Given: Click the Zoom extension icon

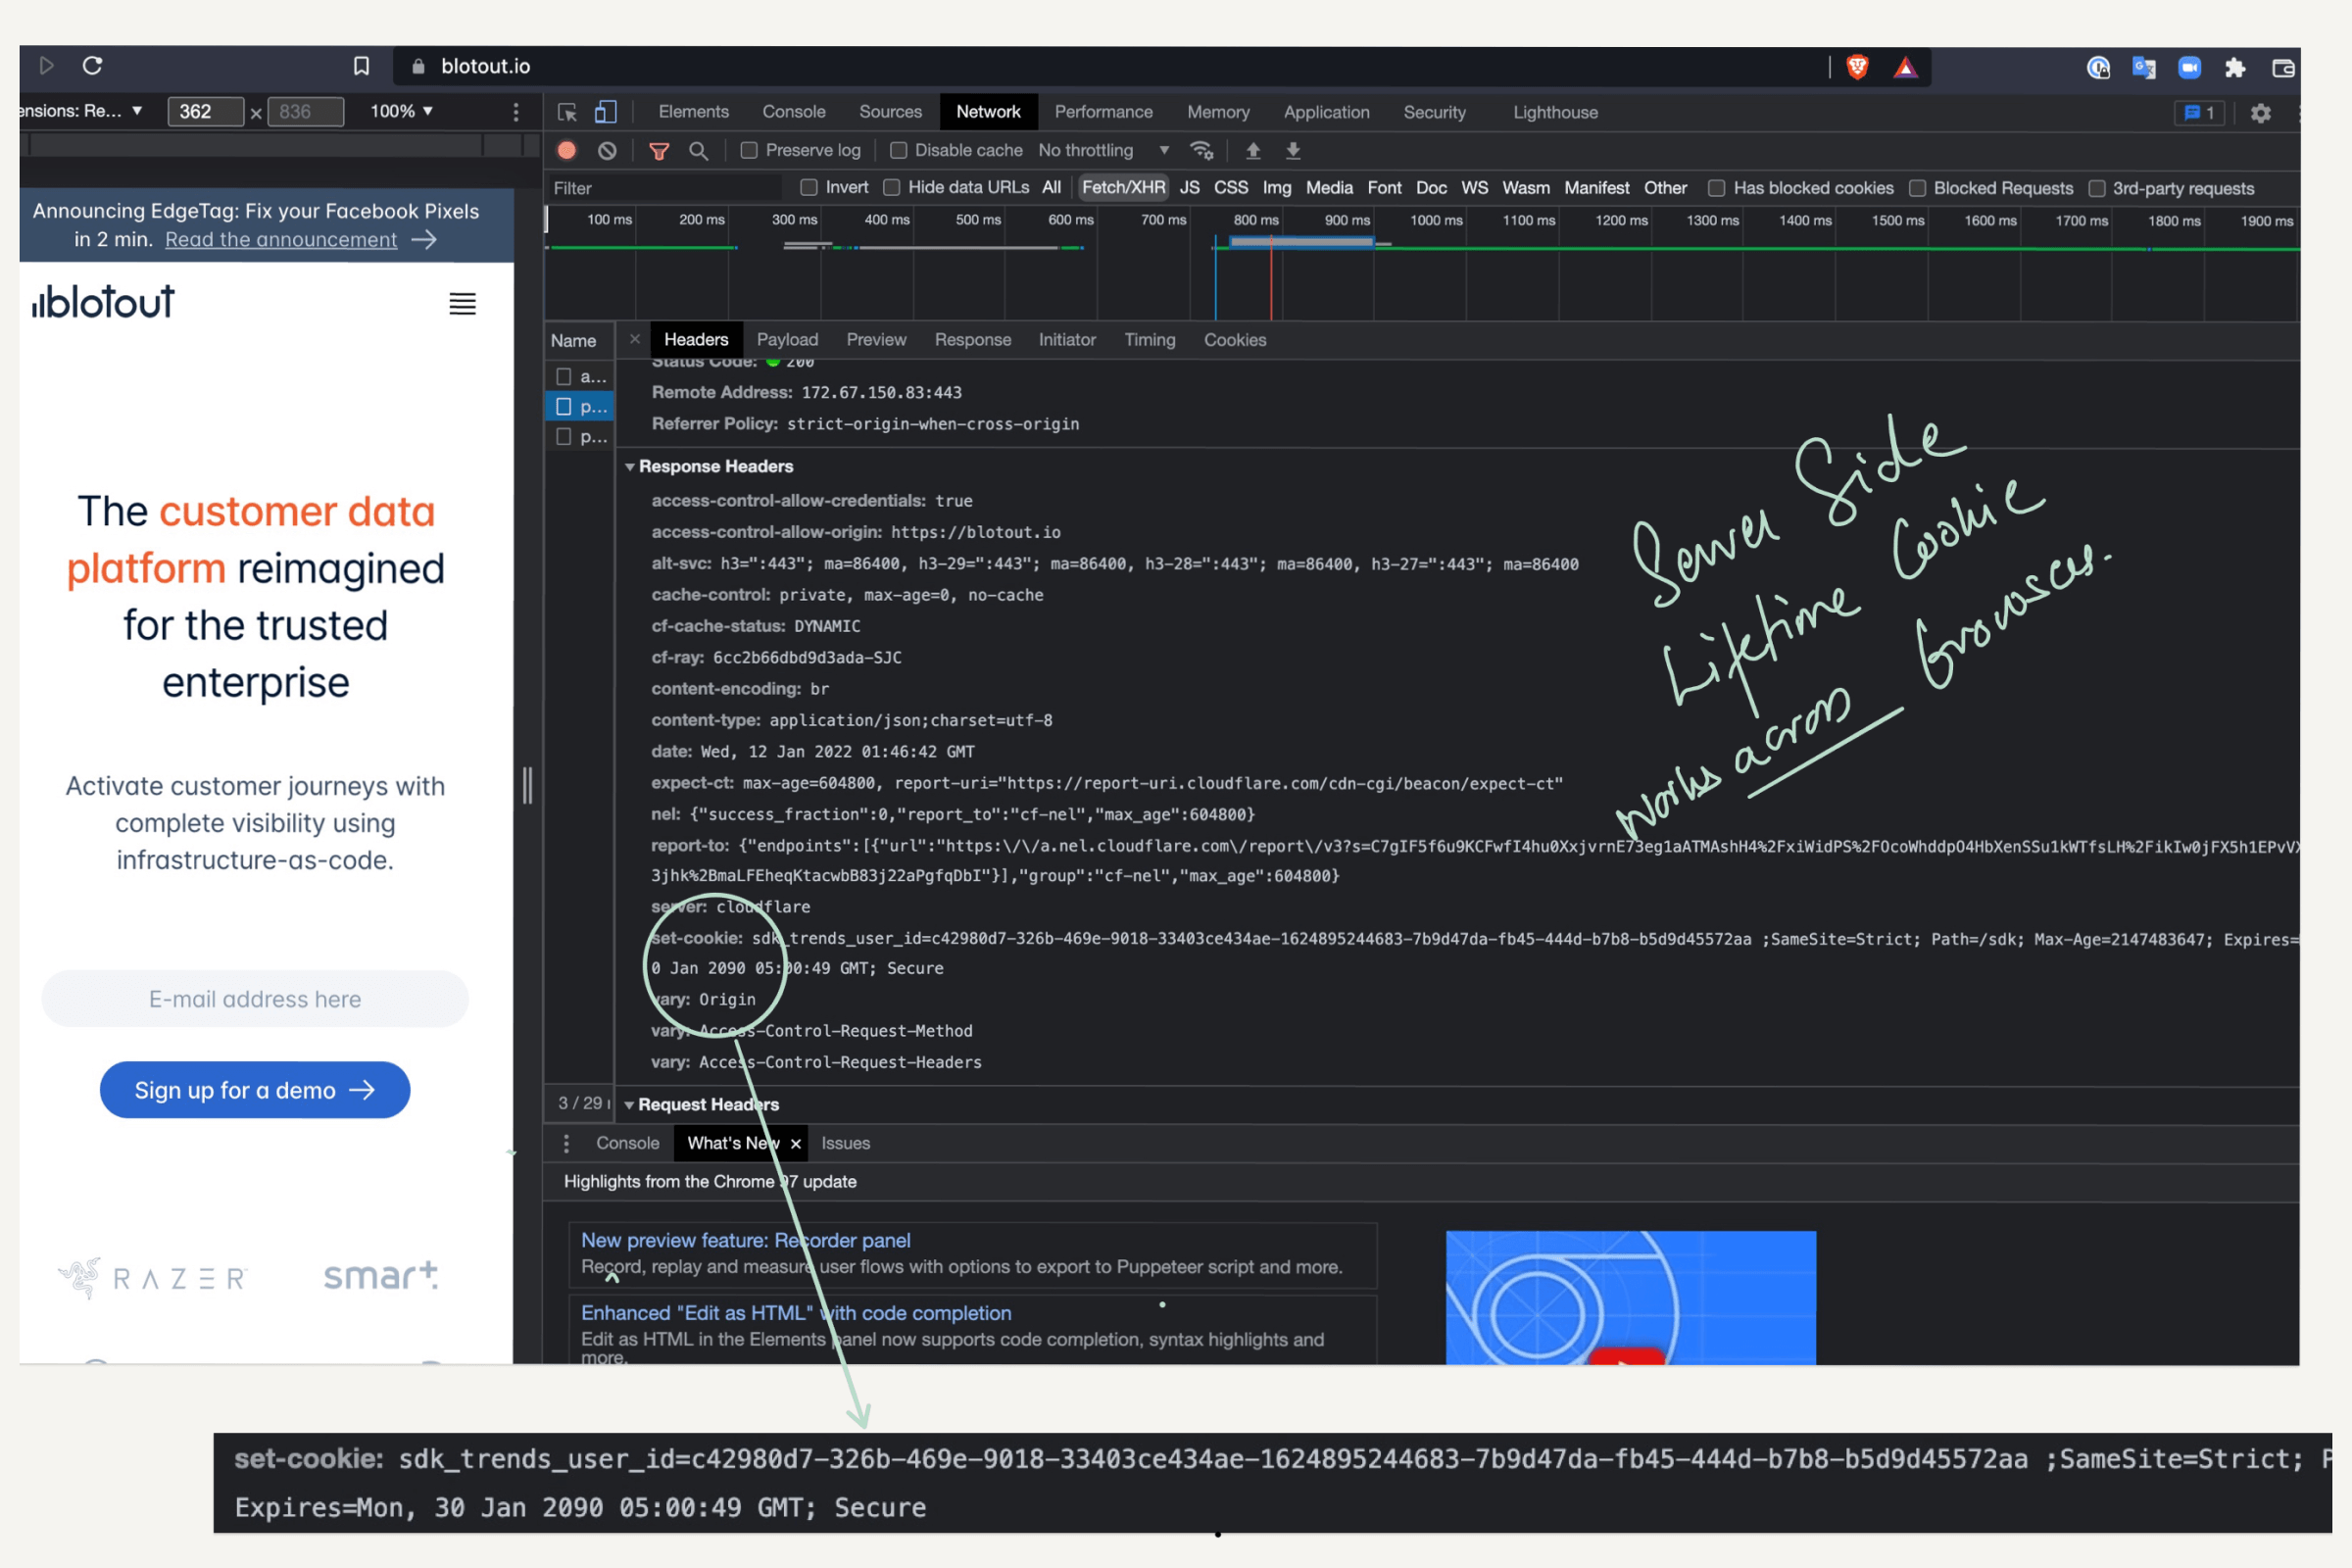Looking at the screenshot, I should click(x=2189, y=67).
